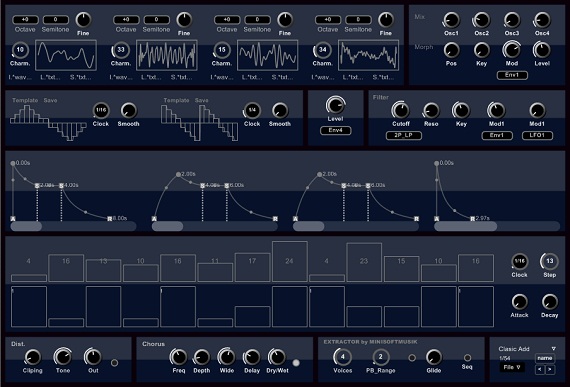The image size is (570, 387).
Task: Click the Osc3 mix knob
Action: coord(512,20)
